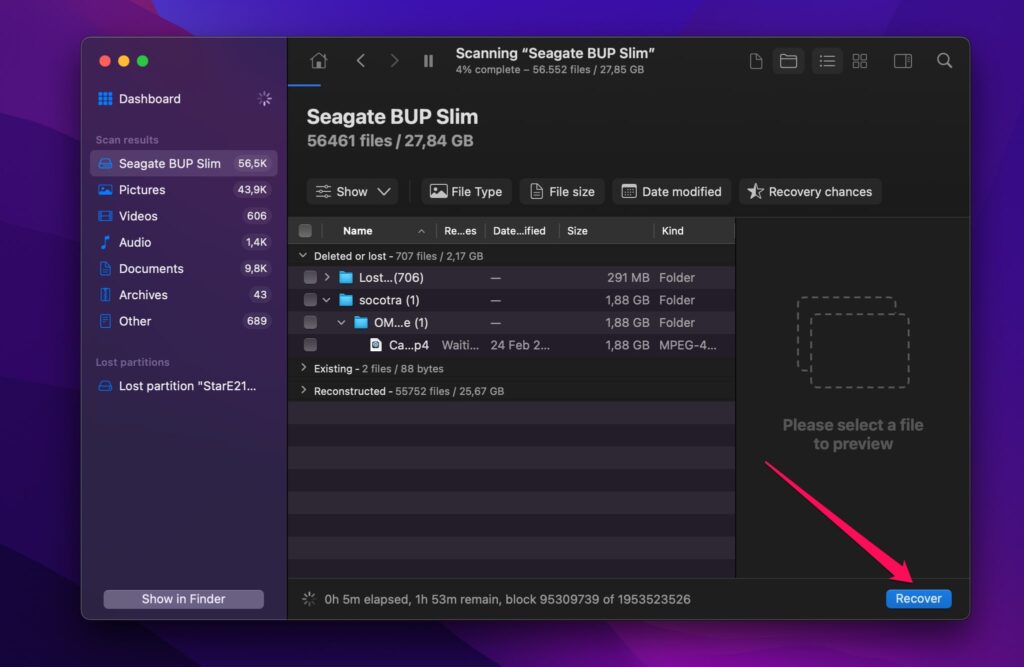Open Archives category in sidebar
The image size is (1024, 667).
point(184,295)
